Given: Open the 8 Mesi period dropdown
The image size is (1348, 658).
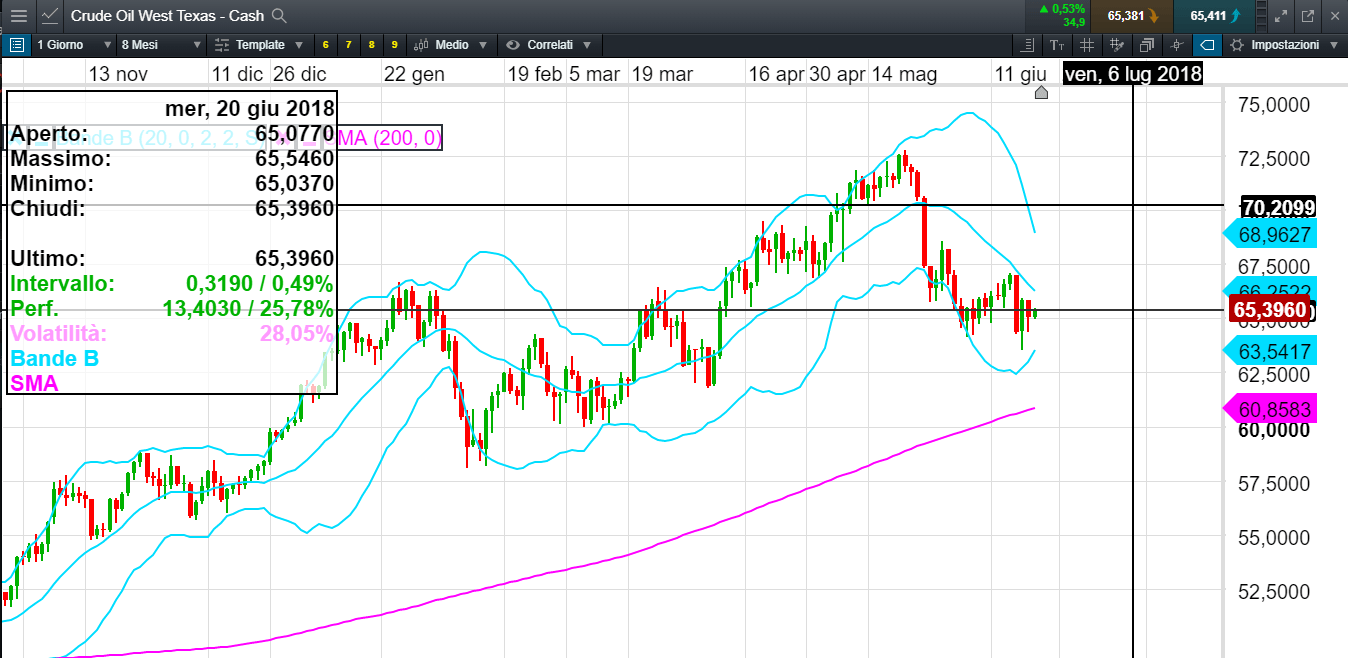Looking at the screenshot, I should 160,45.
